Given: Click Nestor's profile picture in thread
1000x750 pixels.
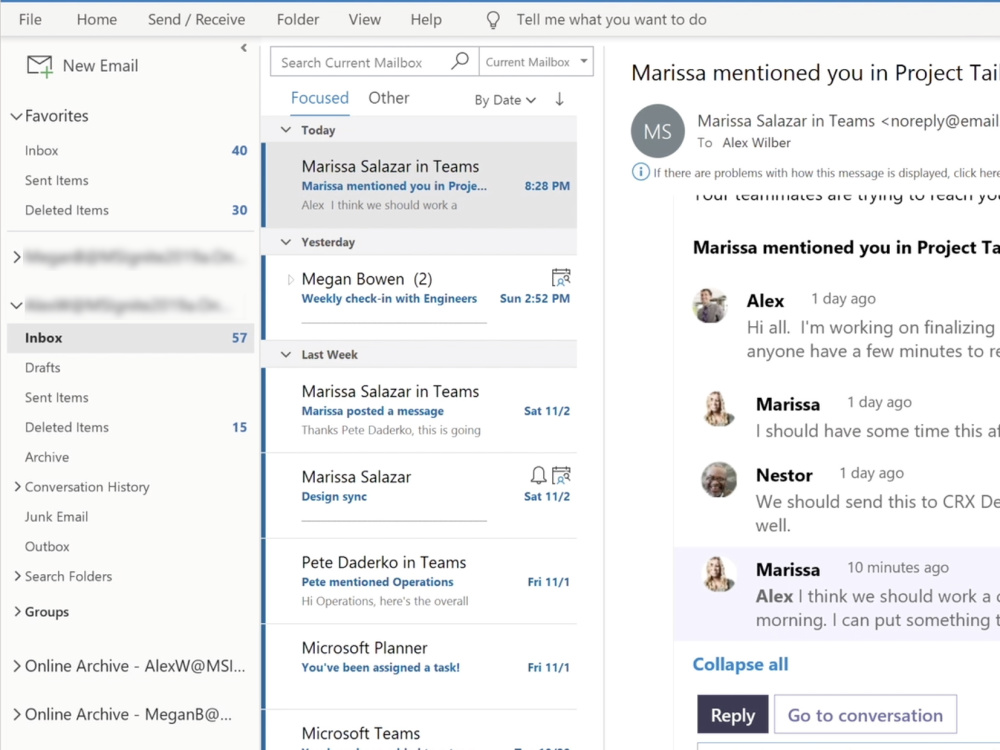Looking at the screenshot, I should 719,480.
